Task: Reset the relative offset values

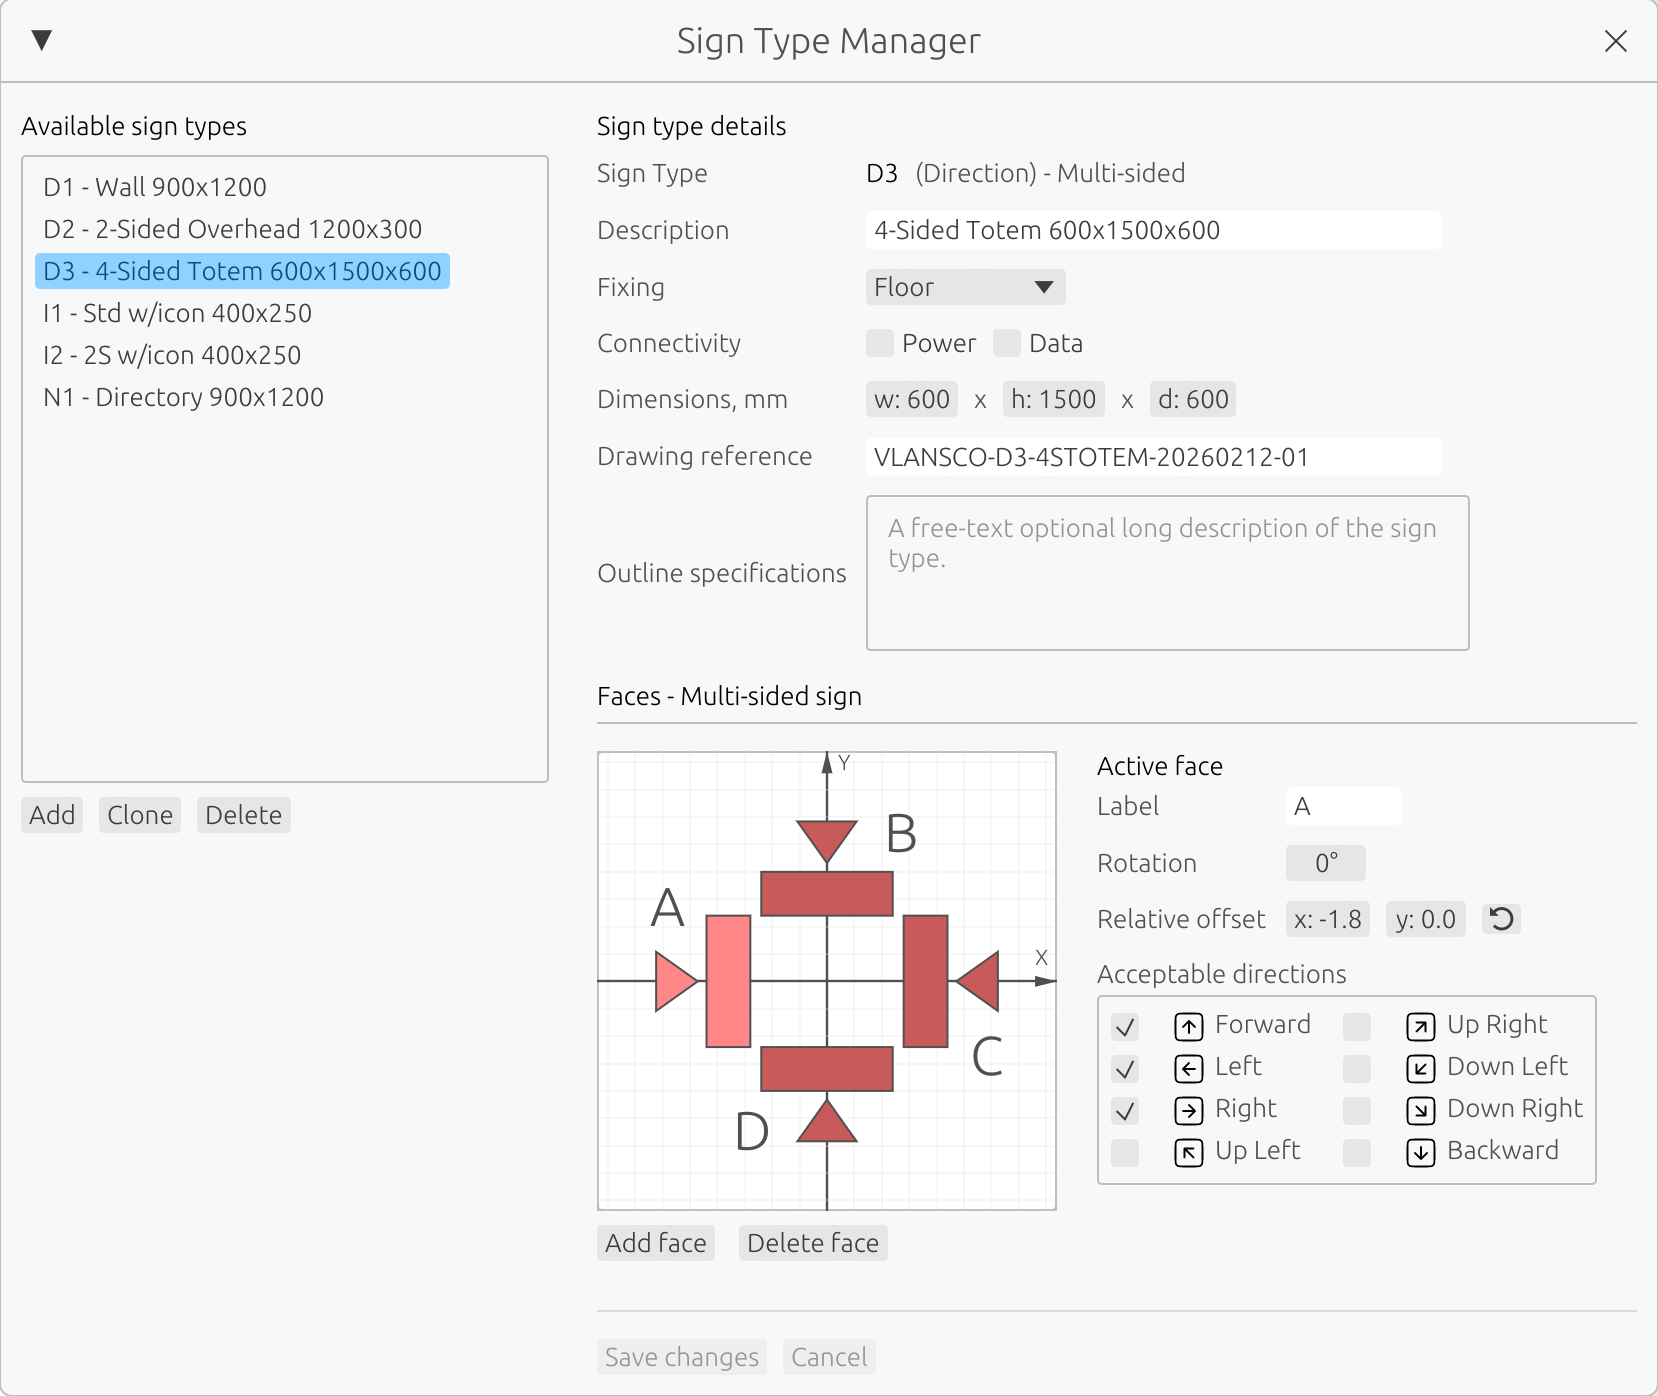Action: [1502, 918]
